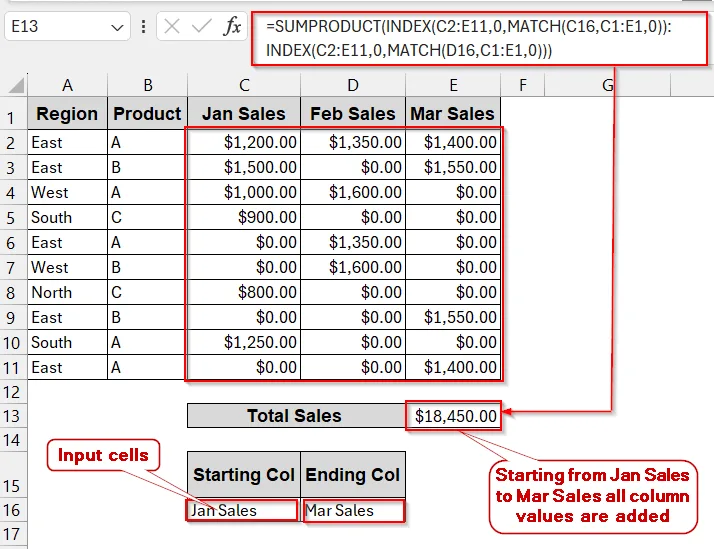Select cell E9 with $1,550.00
This screenshot has height=549, width=714.
453,317
